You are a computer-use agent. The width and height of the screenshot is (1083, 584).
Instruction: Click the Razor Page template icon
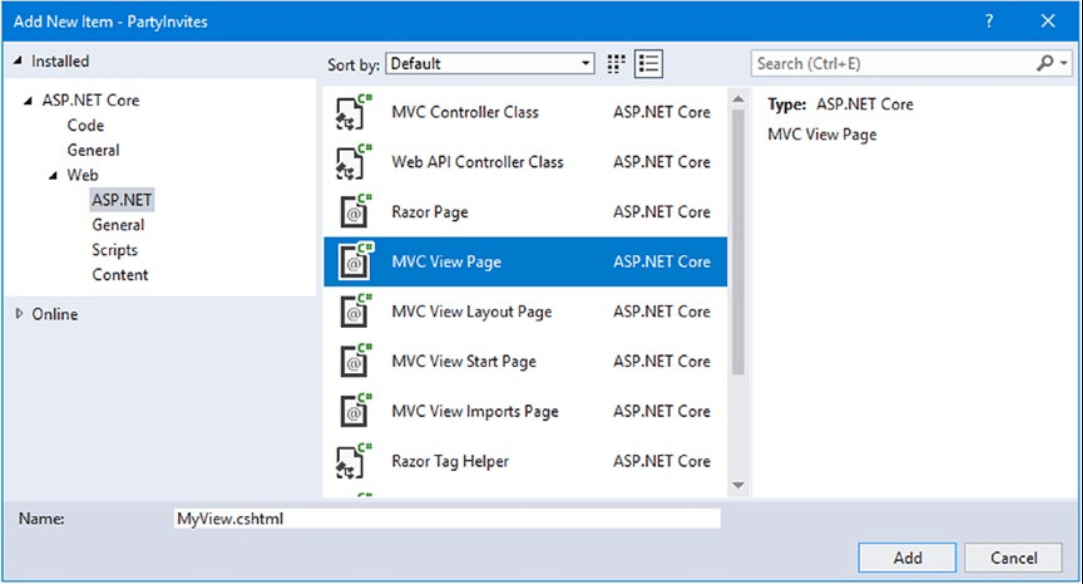tap(353, 212)
